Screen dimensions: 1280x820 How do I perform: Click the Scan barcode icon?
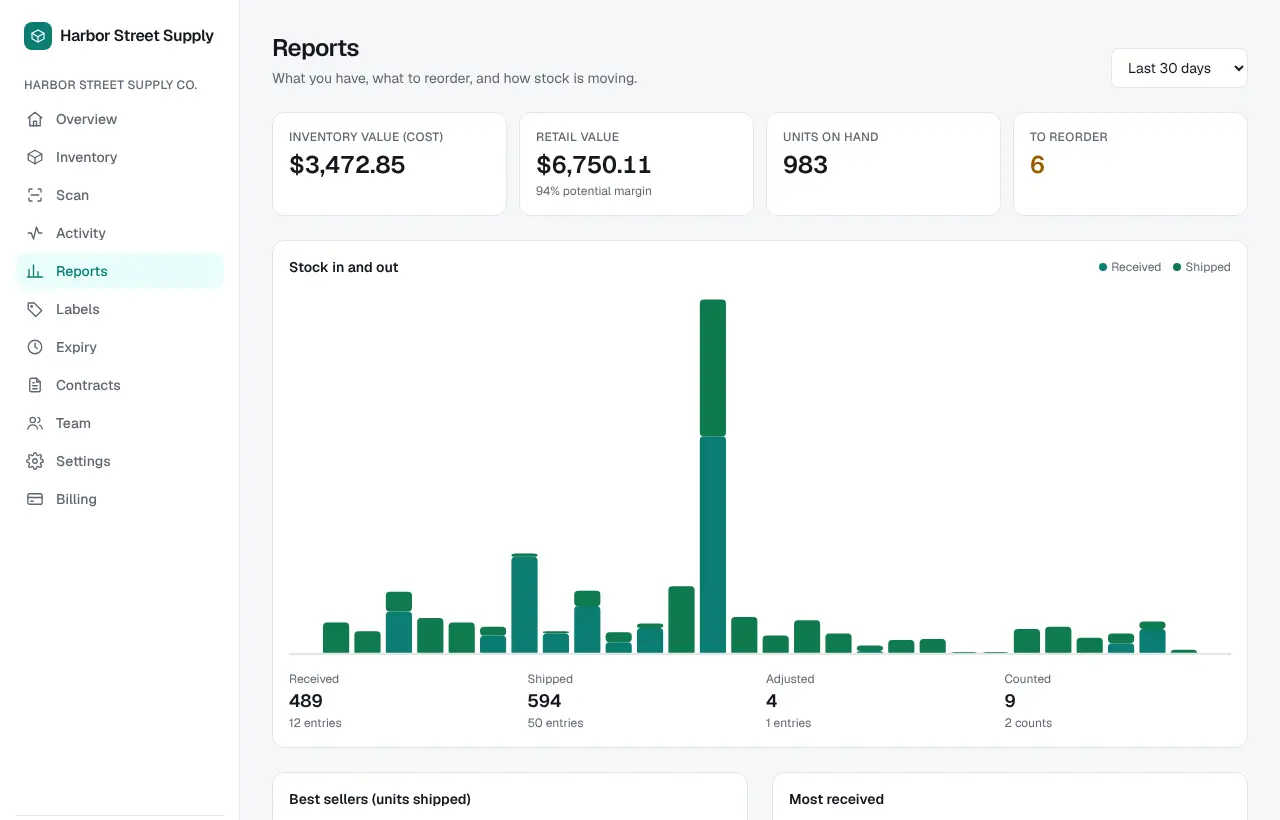click(35, 195)
